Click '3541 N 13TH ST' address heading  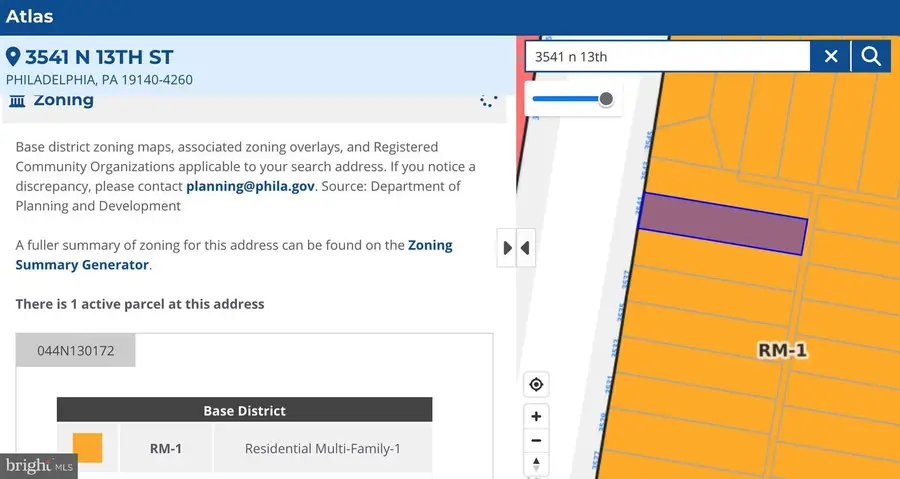click(99, 57)
